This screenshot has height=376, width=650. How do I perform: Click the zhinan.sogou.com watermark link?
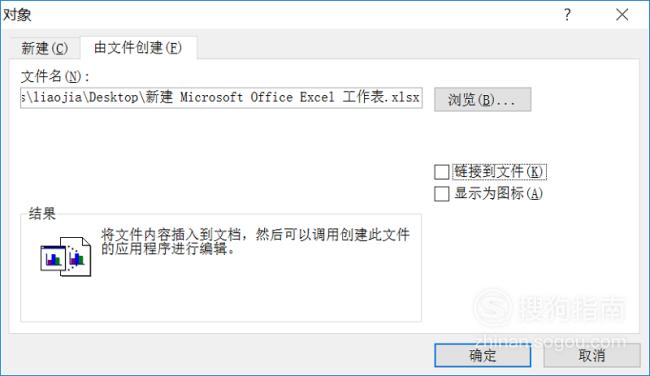coord(550,342)
